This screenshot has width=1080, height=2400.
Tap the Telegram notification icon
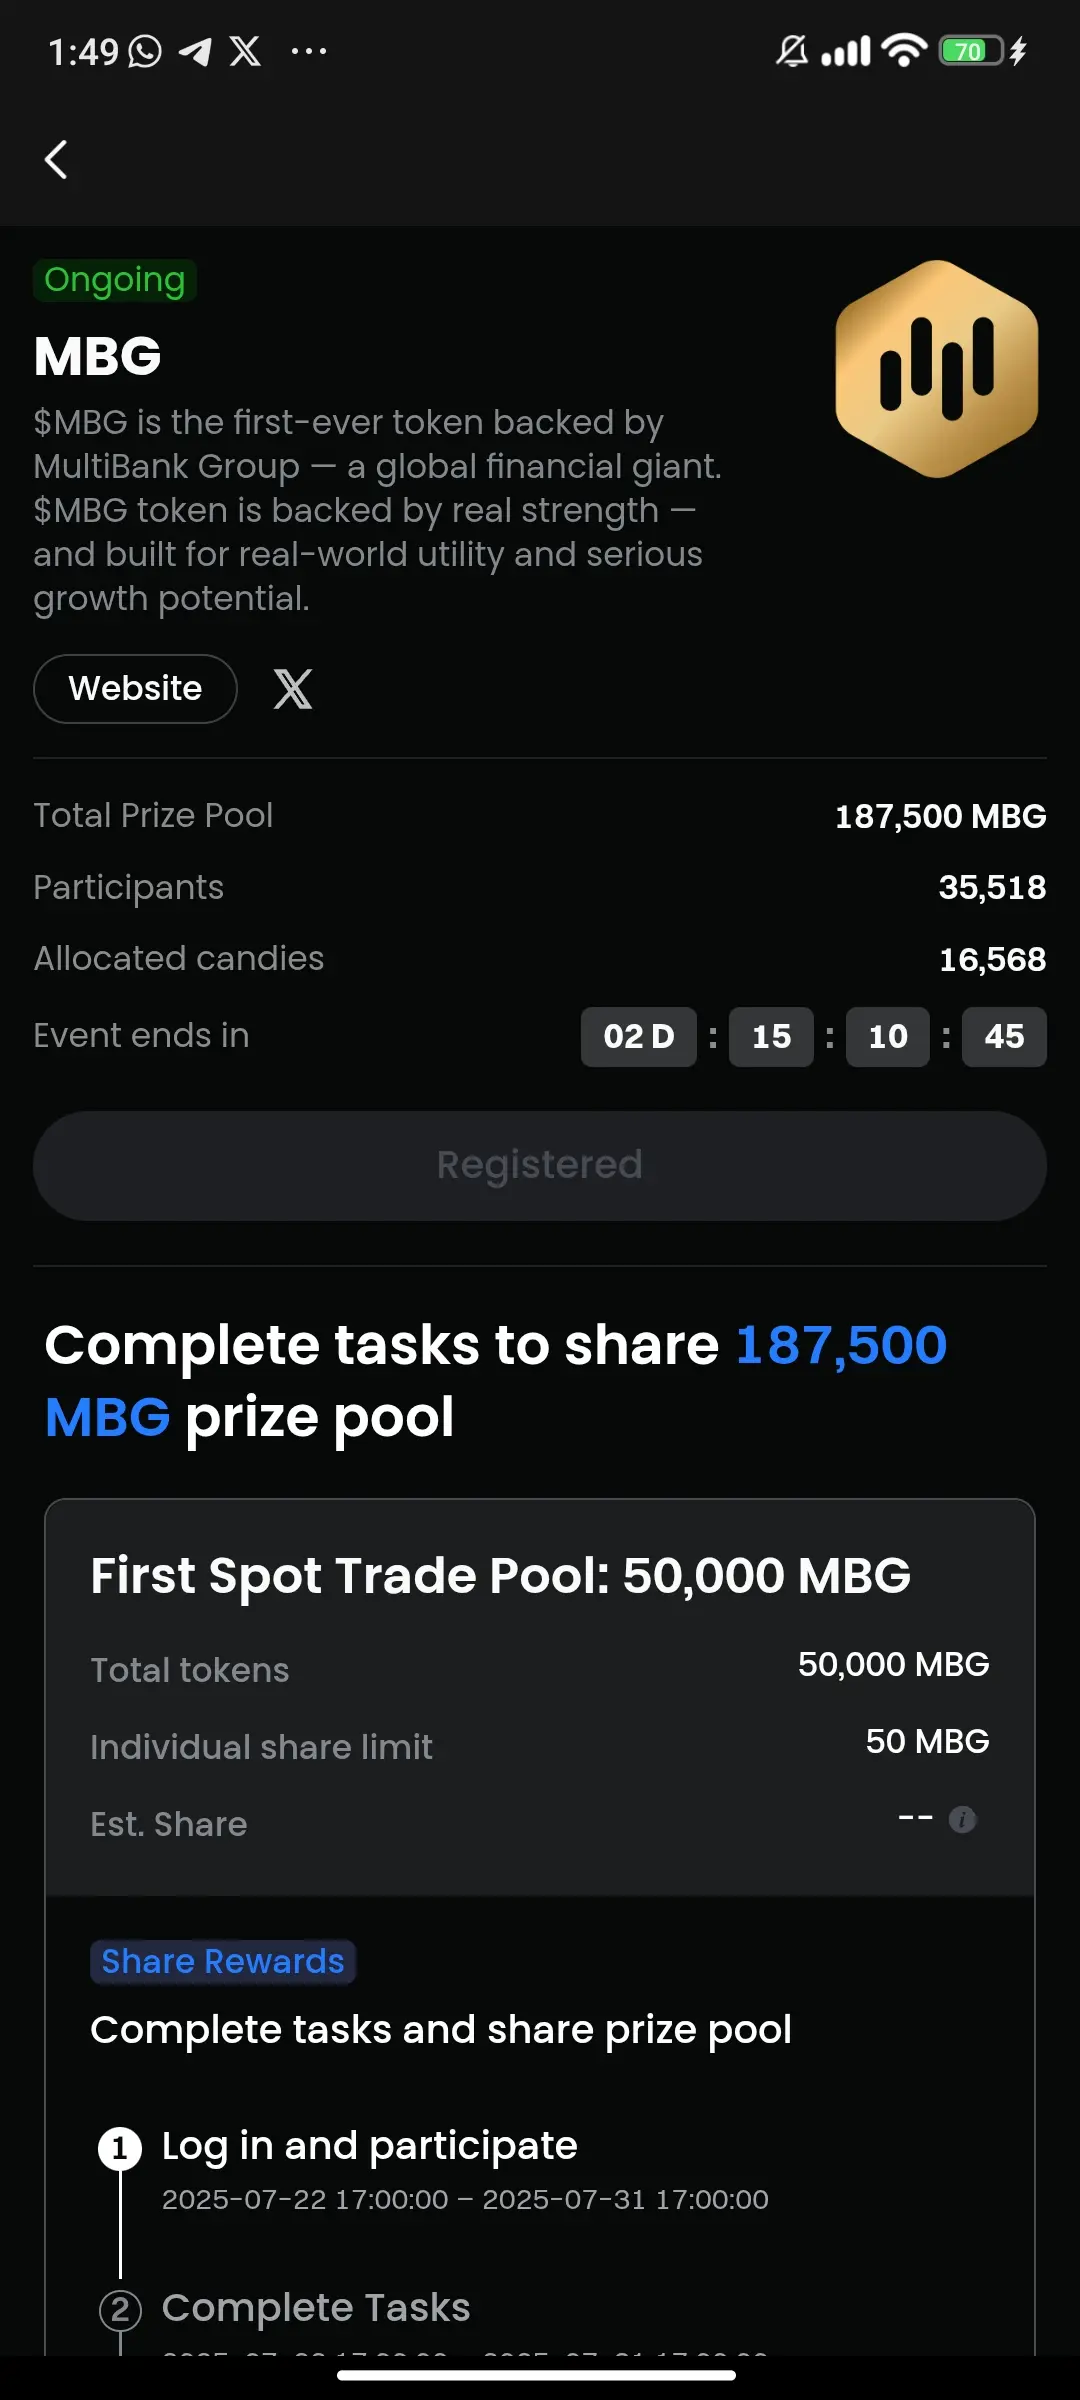195,51
